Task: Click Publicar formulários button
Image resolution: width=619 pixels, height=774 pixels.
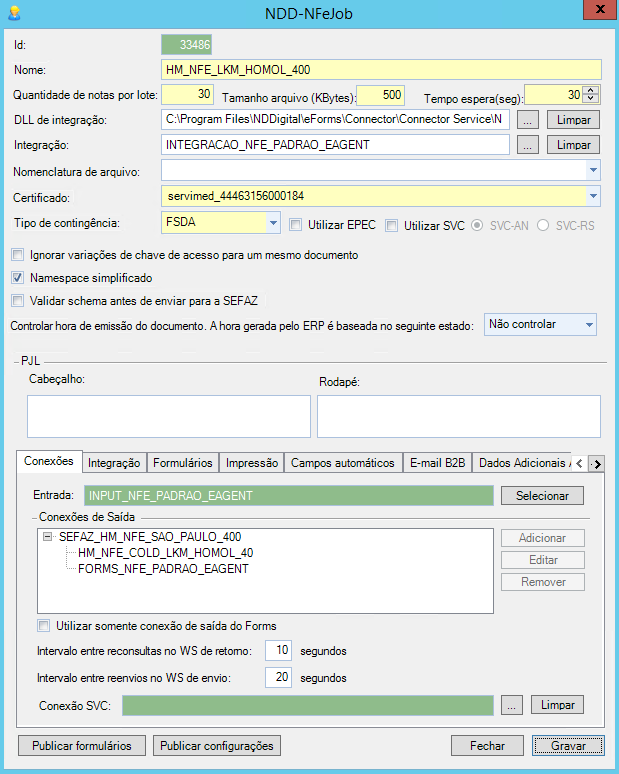Action: pyautogui.click(x=82, y=746)
